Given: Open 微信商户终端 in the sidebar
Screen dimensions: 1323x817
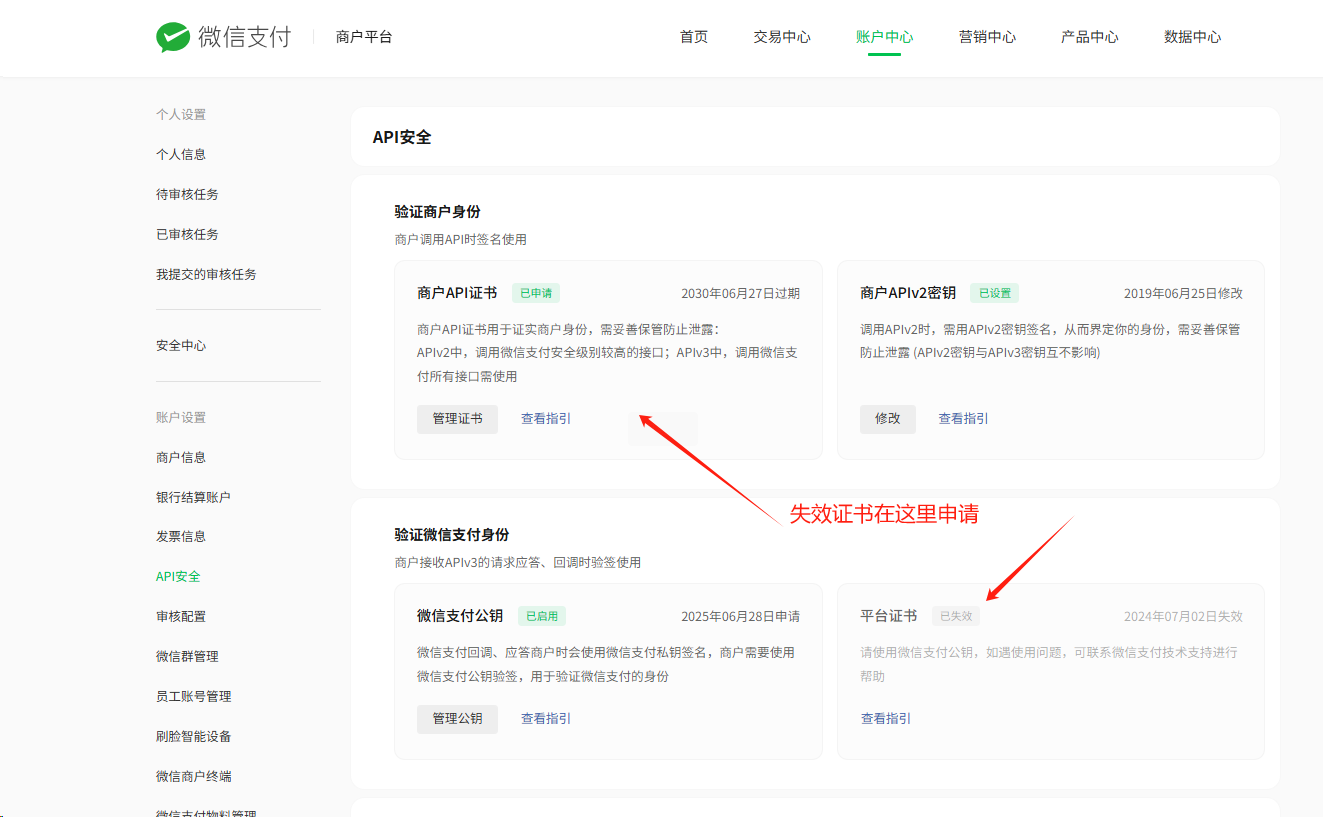Looking at the screenshot, I should [193, 776].
